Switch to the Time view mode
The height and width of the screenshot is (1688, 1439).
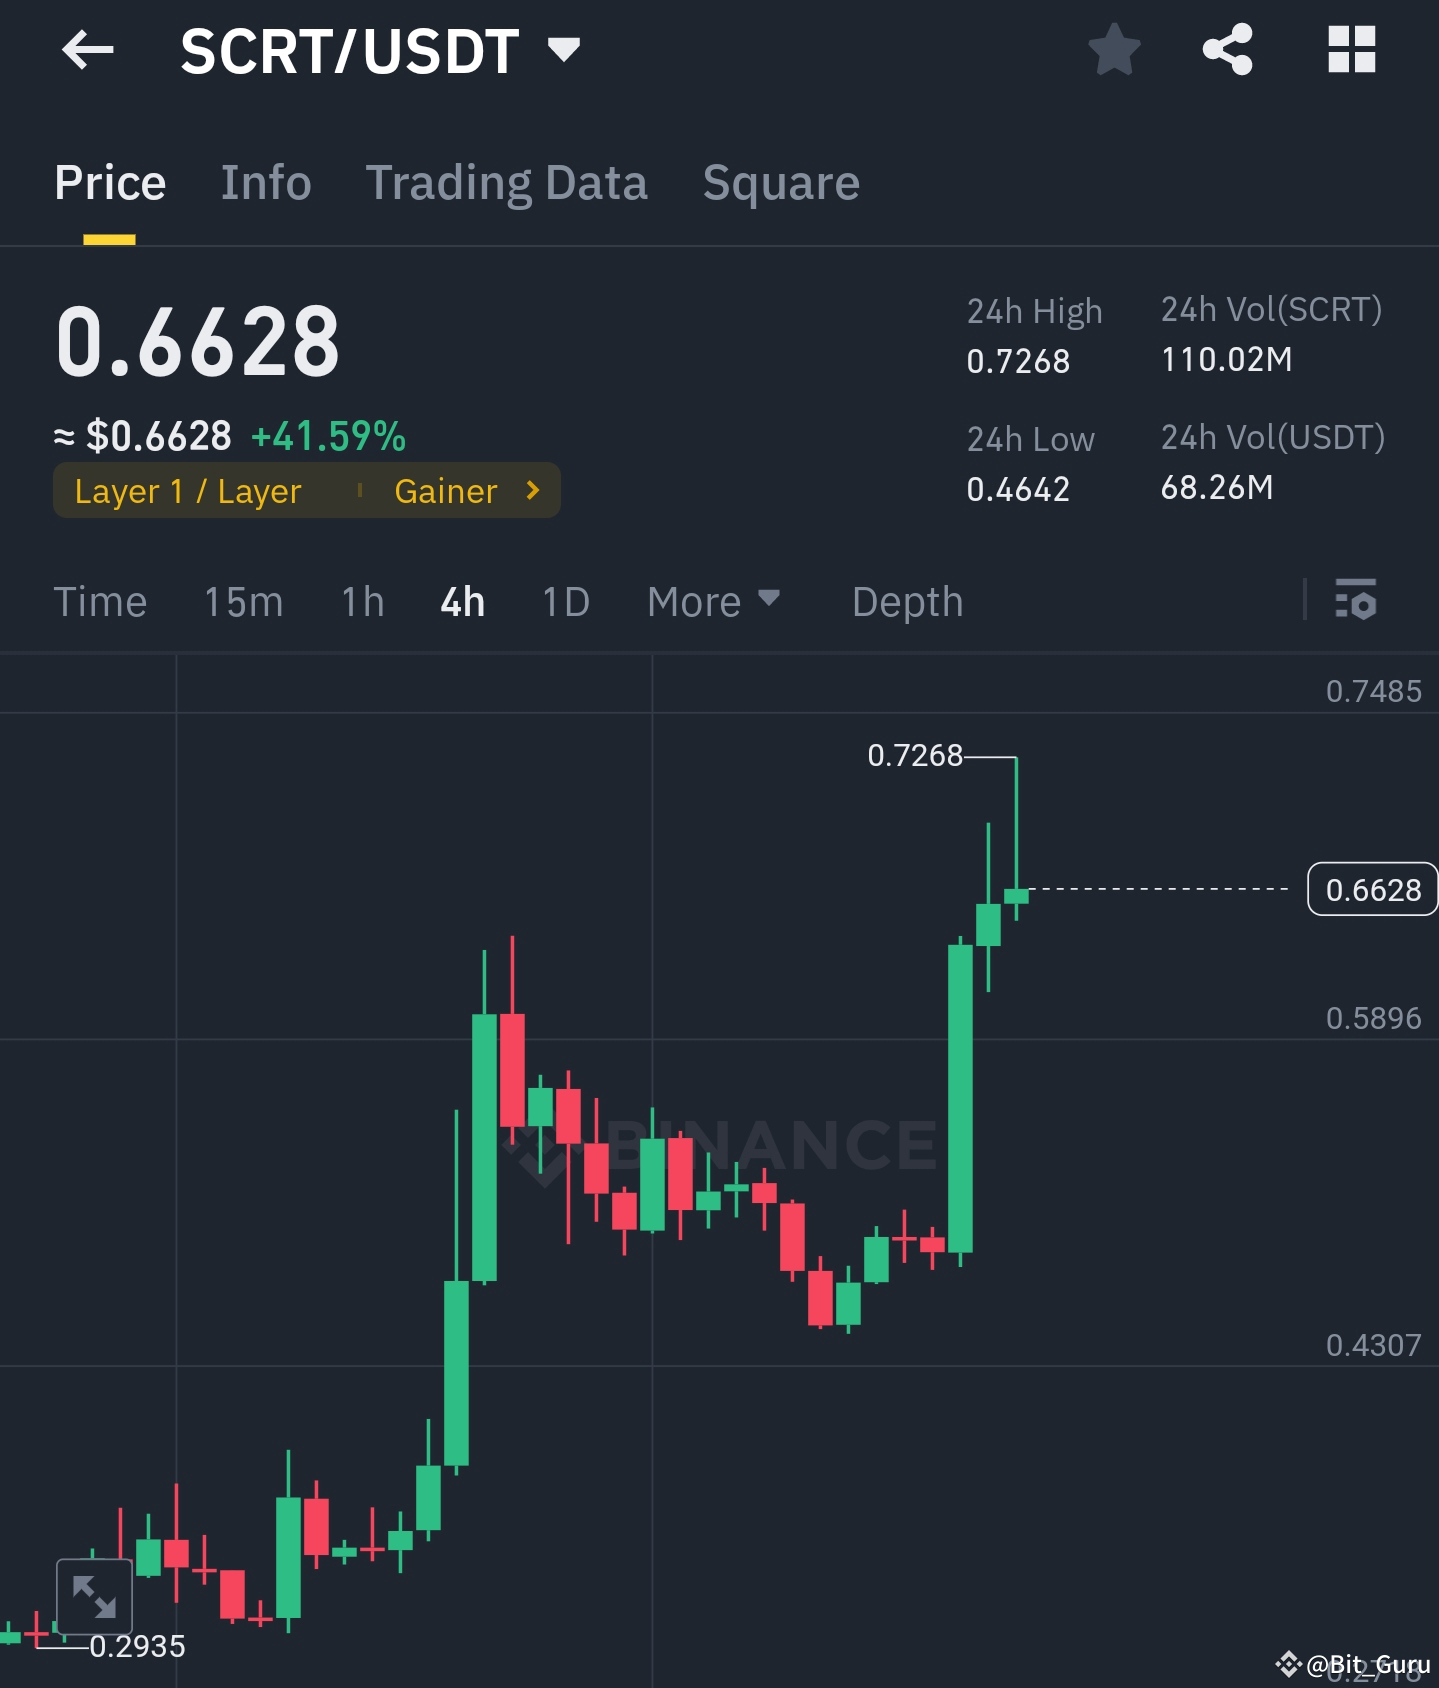coord(100,601)
